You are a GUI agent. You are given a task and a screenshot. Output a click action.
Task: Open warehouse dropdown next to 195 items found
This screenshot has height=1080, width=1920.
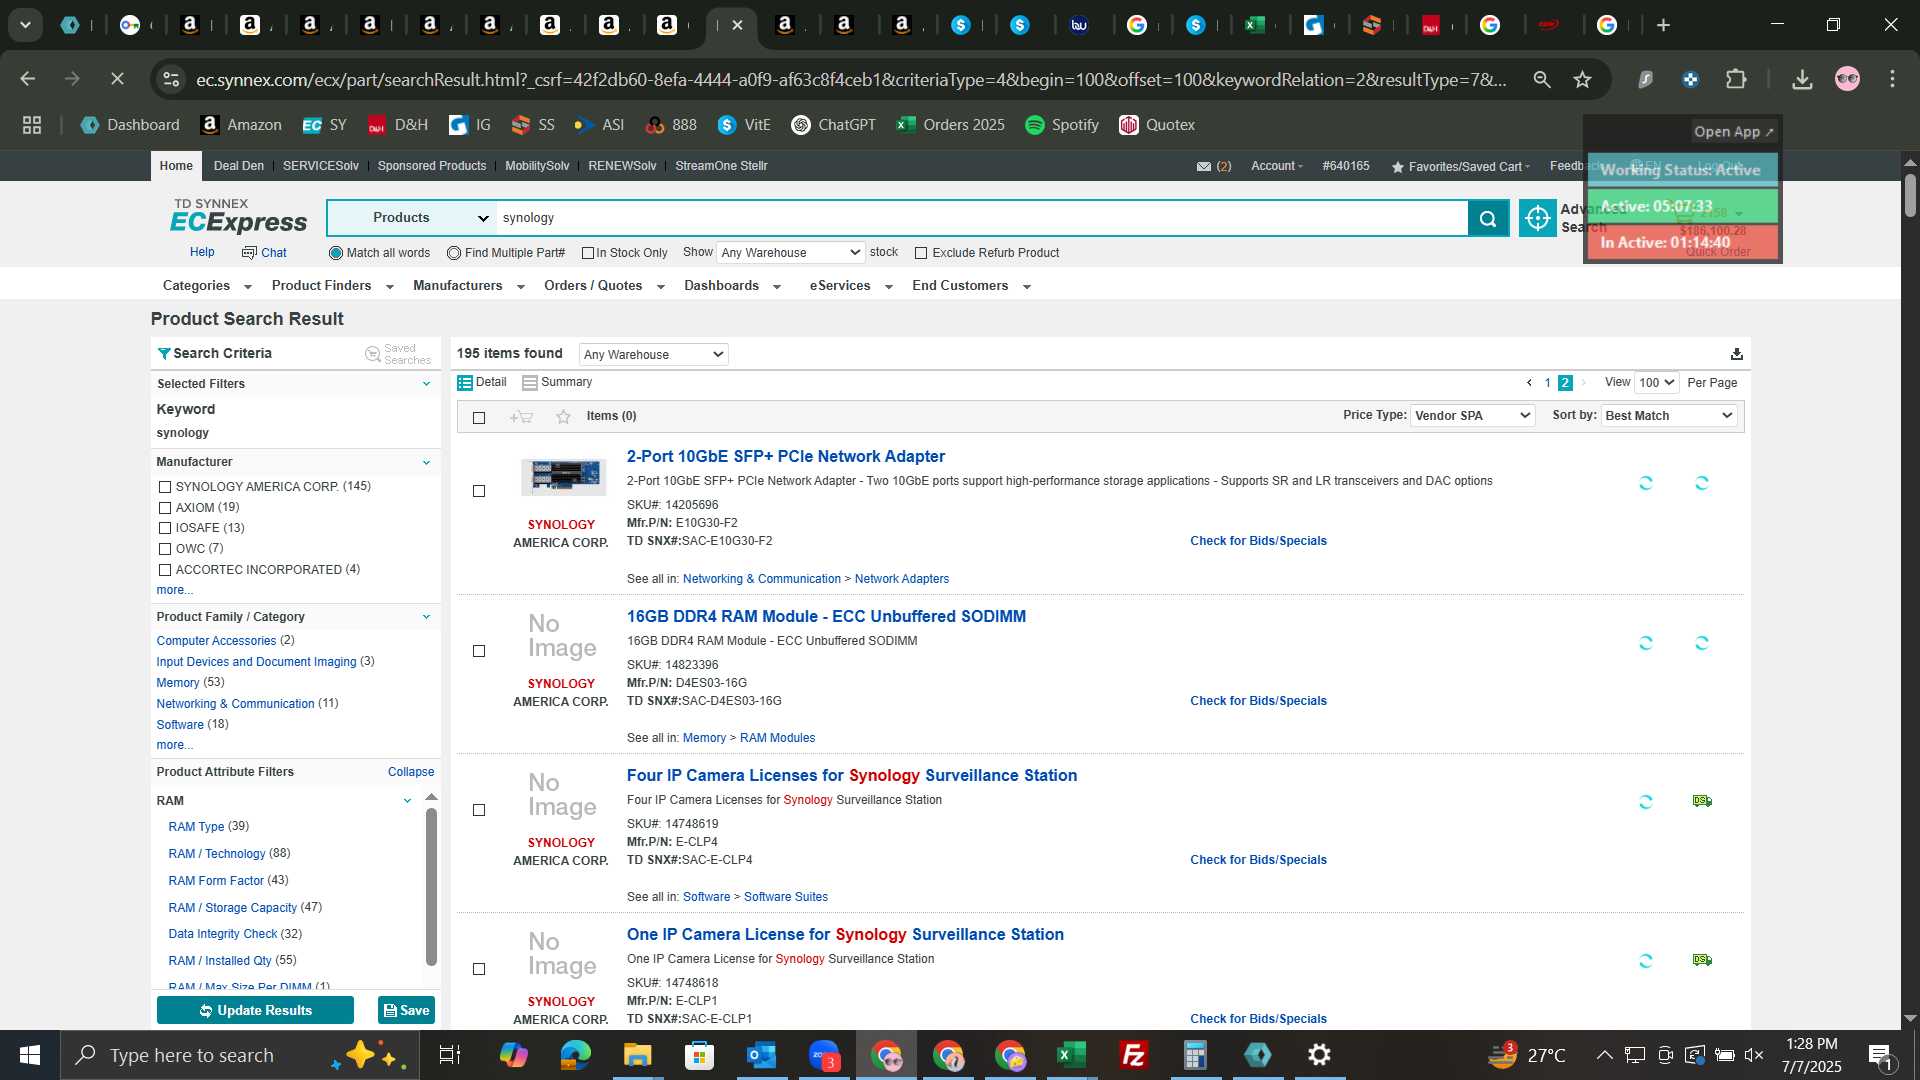click(x=653, y=354)
